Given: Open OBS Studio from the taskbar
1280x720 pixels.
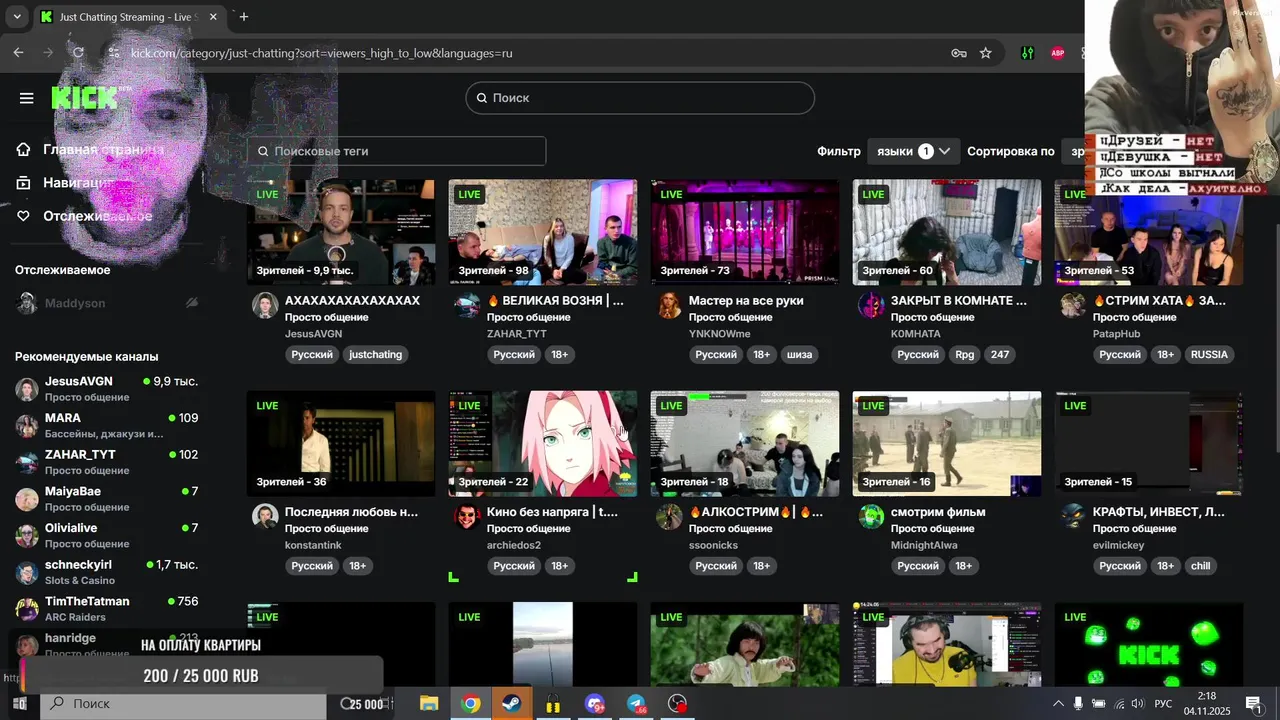Looking at the screenshot, I should pos(678,704).
